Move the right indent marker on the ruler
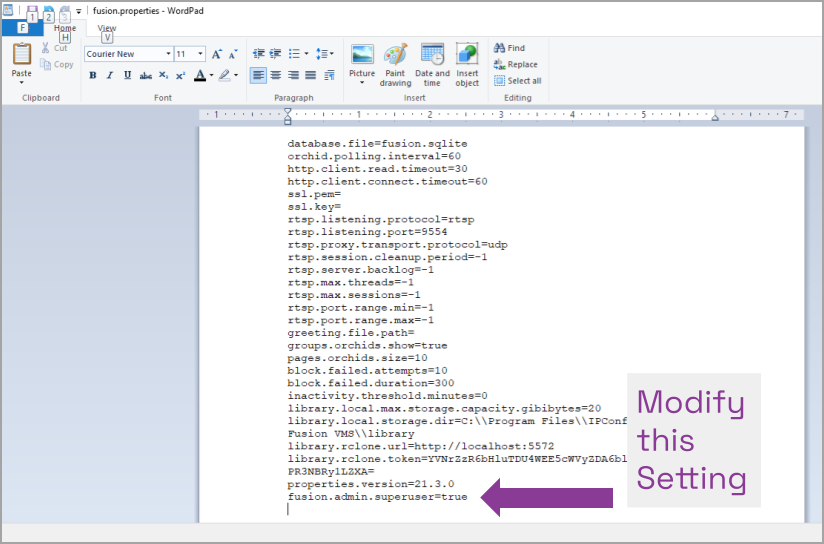Viewport: 824px width, 544px height. (x=715, y=118)
